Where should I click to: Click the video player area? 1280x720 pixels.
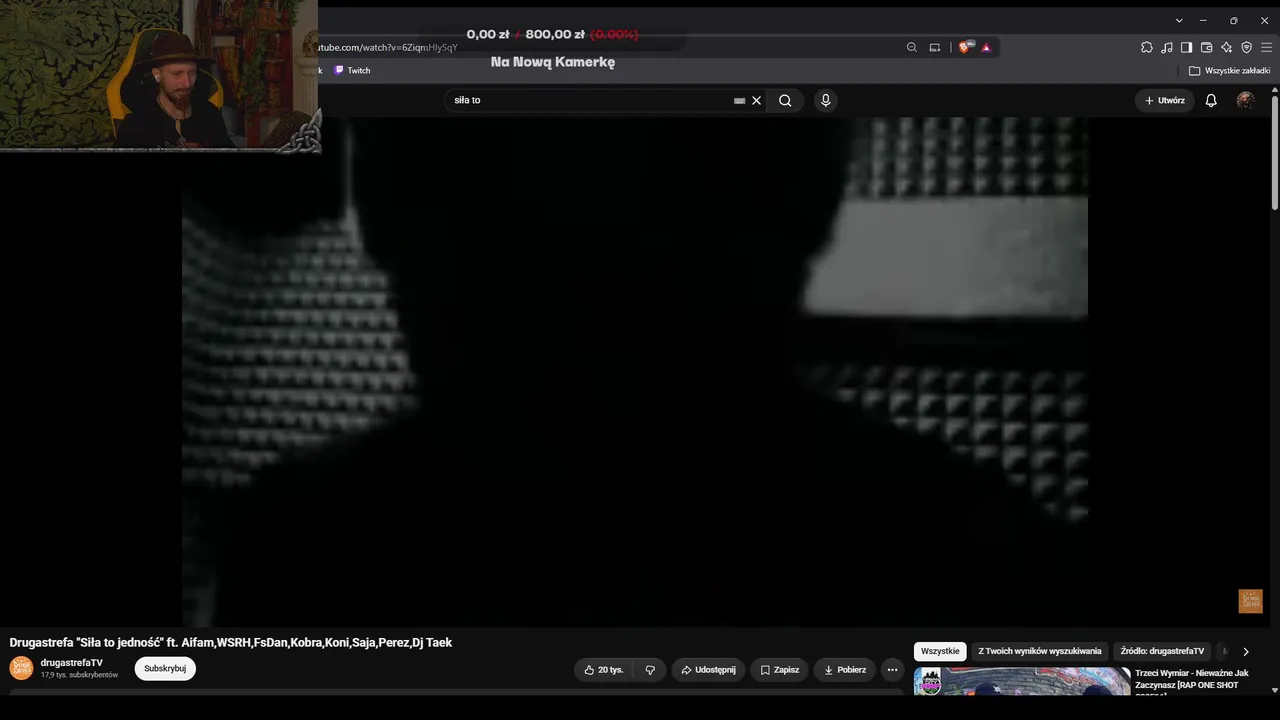[x=635, y=372]
